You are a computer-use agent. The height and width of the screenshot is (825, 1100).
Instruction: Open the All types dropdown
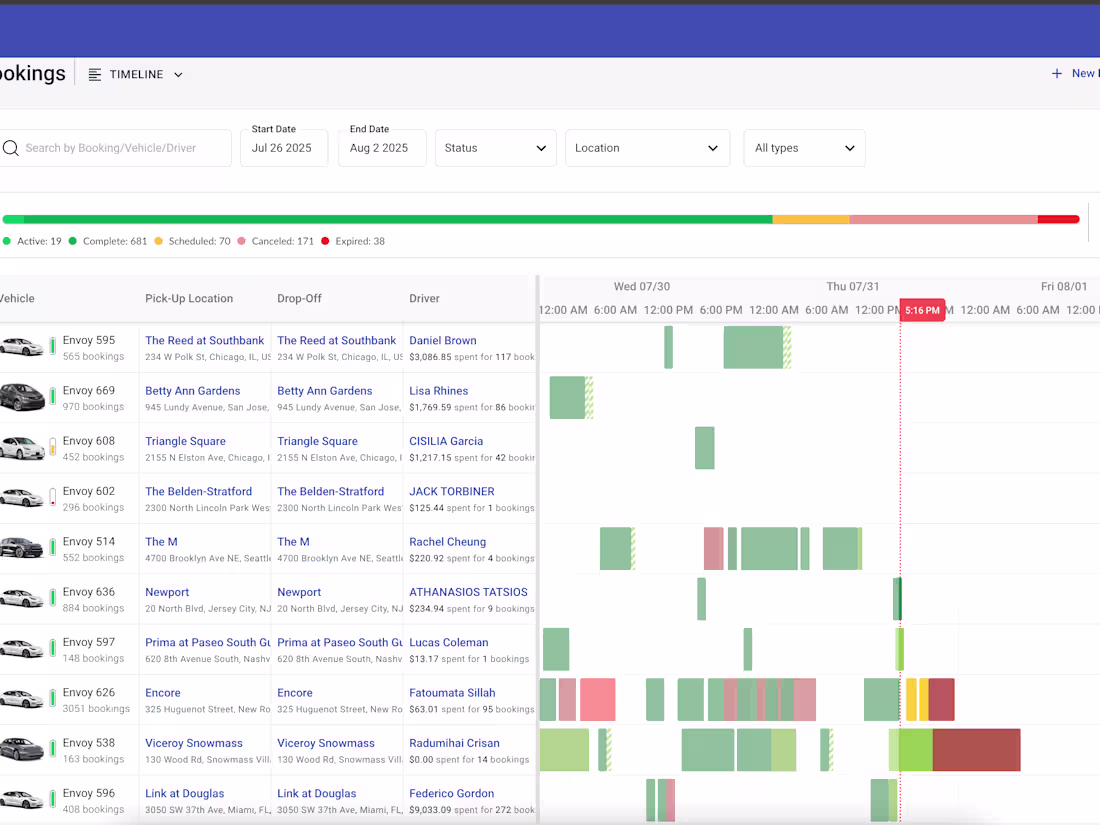tap(804, 148)
